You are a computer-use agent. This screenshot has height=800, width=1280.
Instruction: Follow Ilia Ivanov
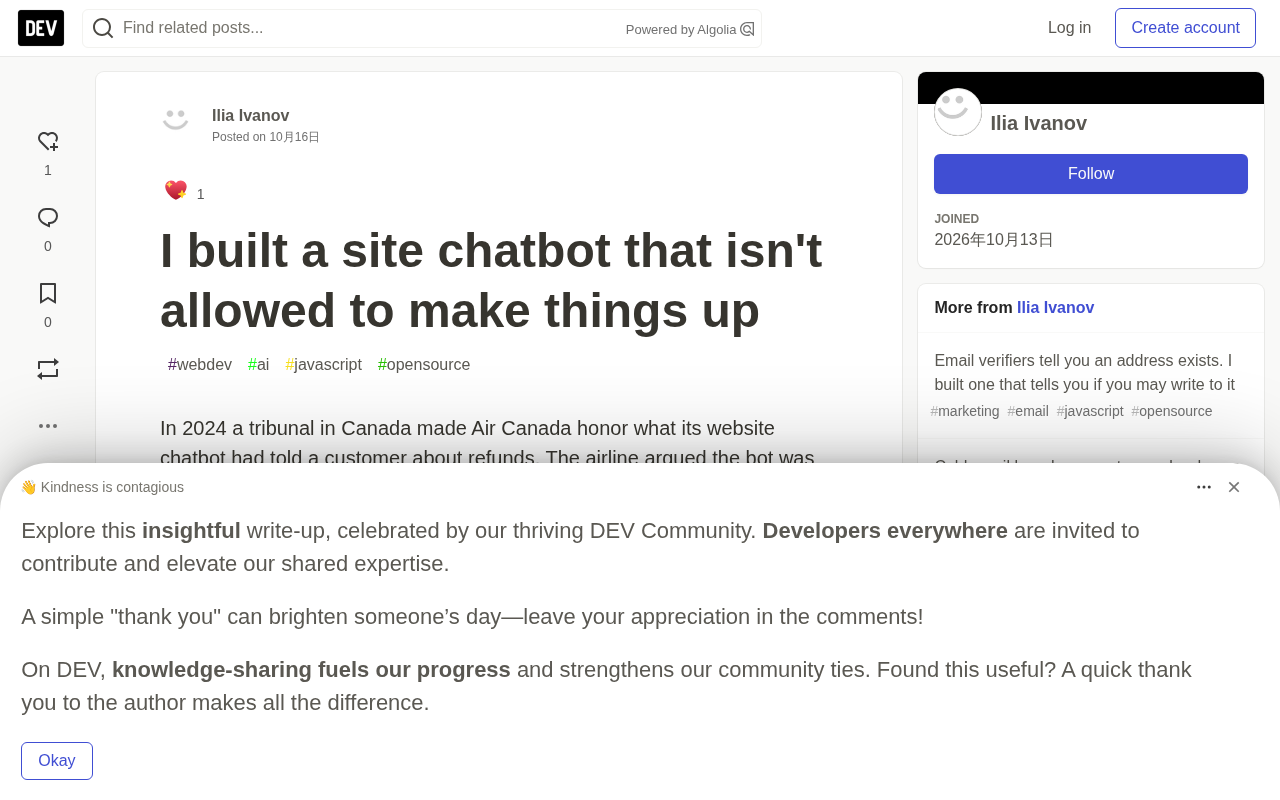point(1091,174)
